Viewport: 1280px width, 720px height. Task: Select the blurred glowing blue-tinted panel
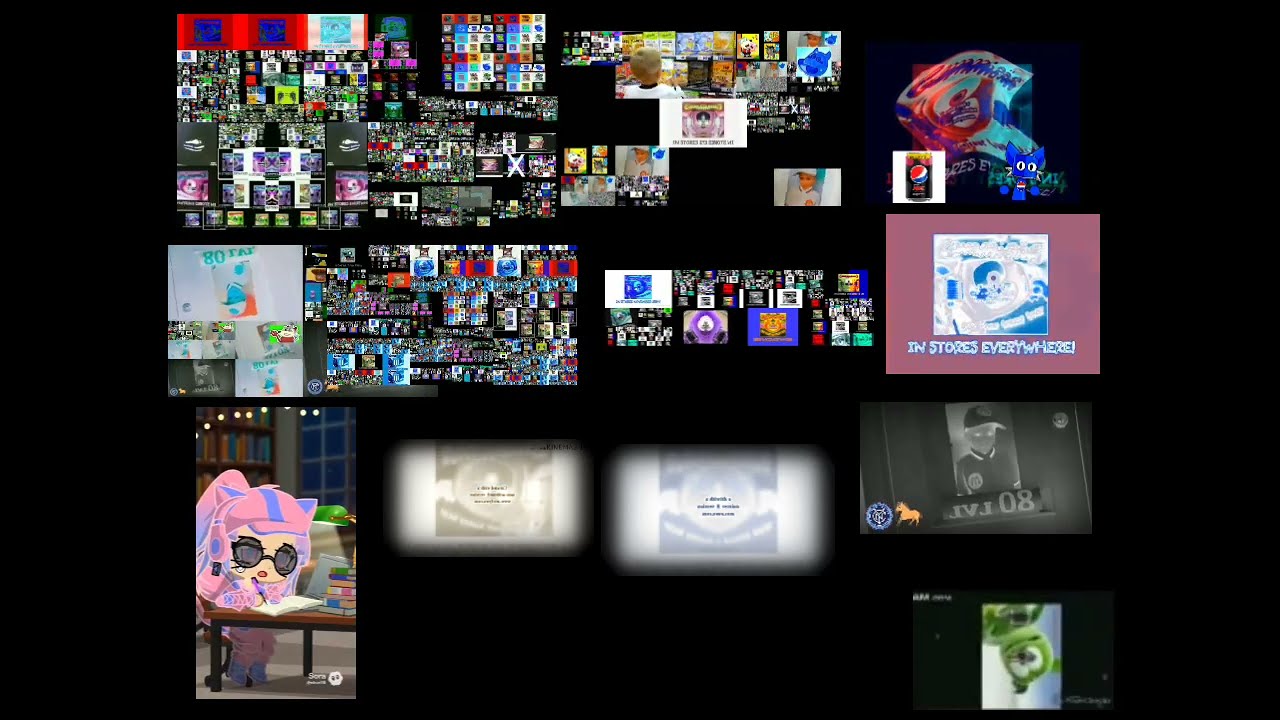[x=718, y=510]
